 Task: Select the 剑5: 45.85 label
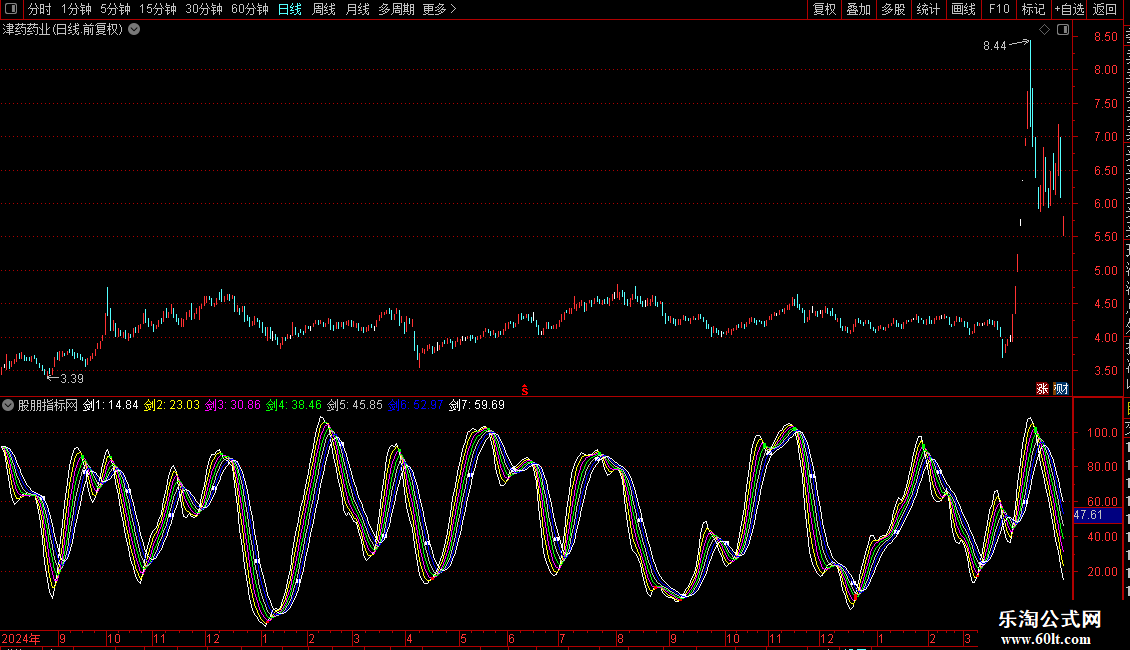(355, 405)
